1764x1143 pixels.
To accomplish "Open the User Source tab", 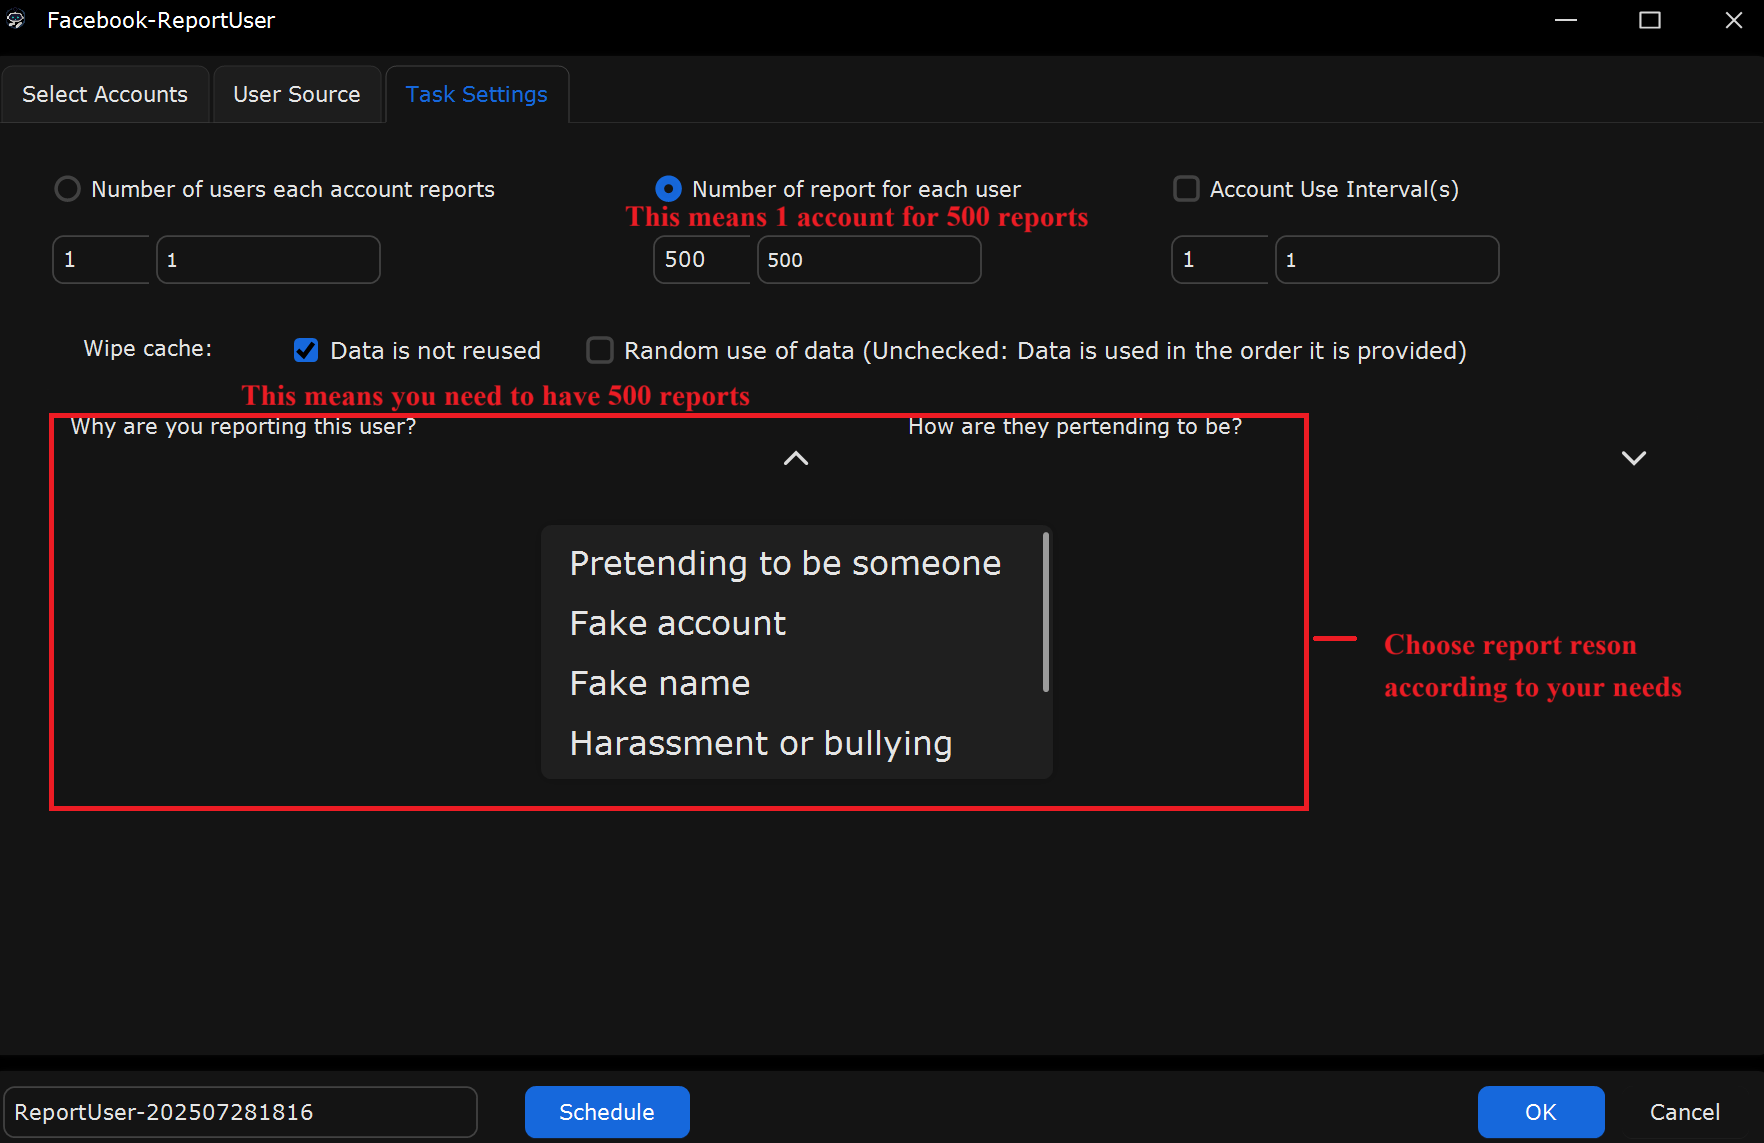I will (297, 94).
